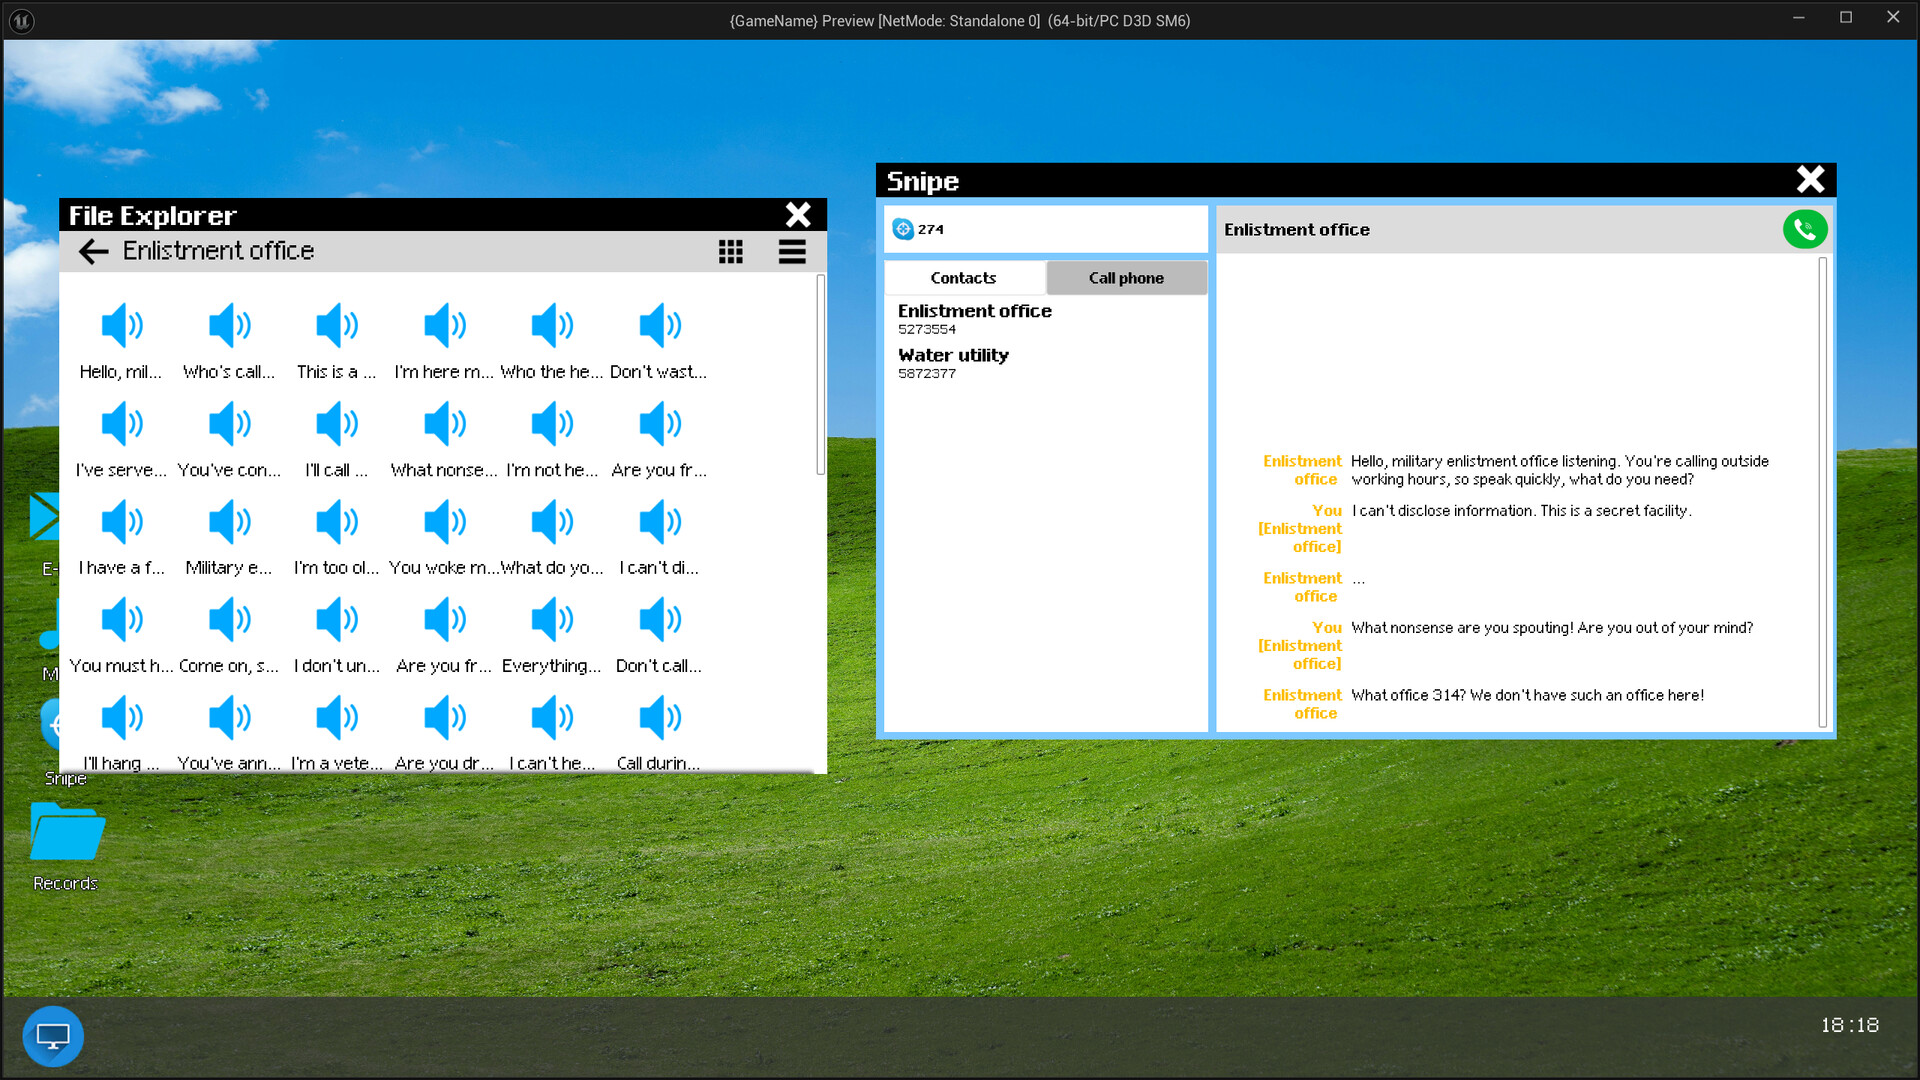The height and width of the screenshot is (1080, 1920).
Task: Open the 'Don't wast...' audio file
Action: click(659, 340)
